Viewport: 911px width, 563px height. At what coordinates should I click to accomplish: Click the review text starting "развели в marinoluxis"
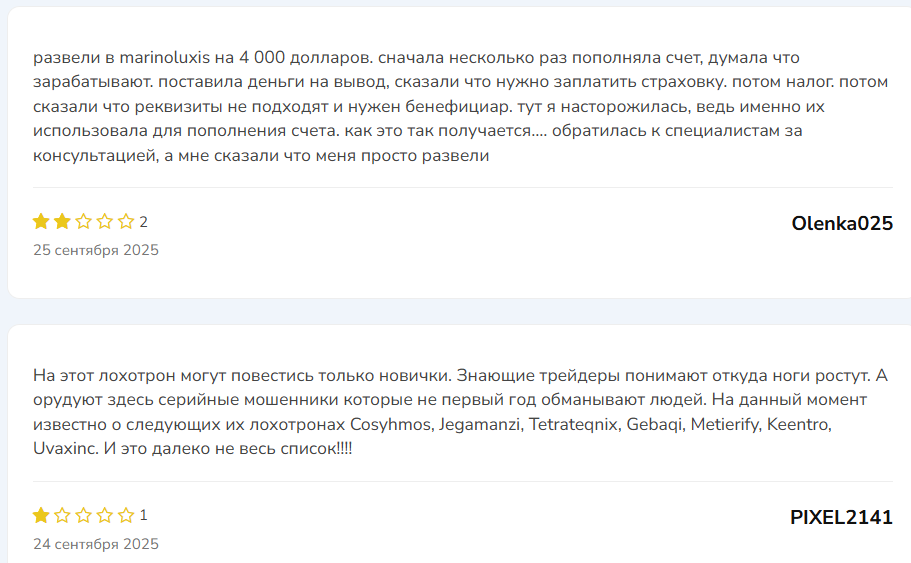pos(461,106)
